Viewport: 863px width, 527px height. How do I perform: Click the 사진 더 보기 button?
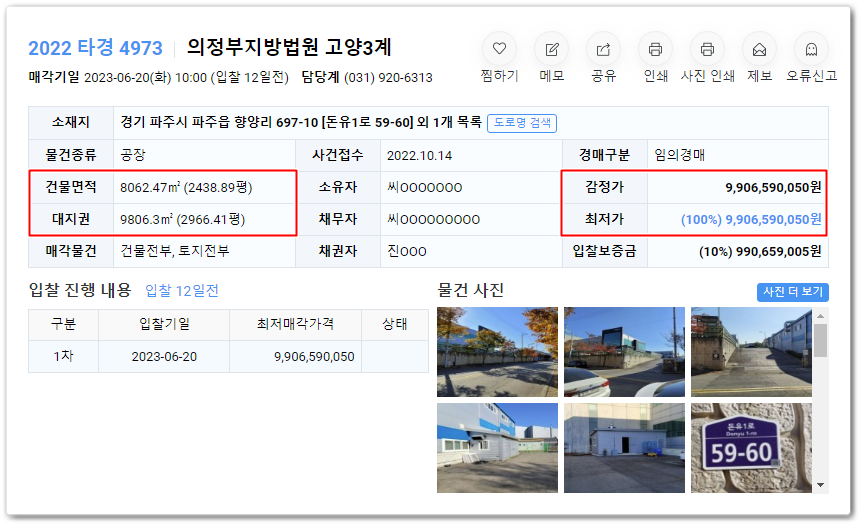[793, 292]
